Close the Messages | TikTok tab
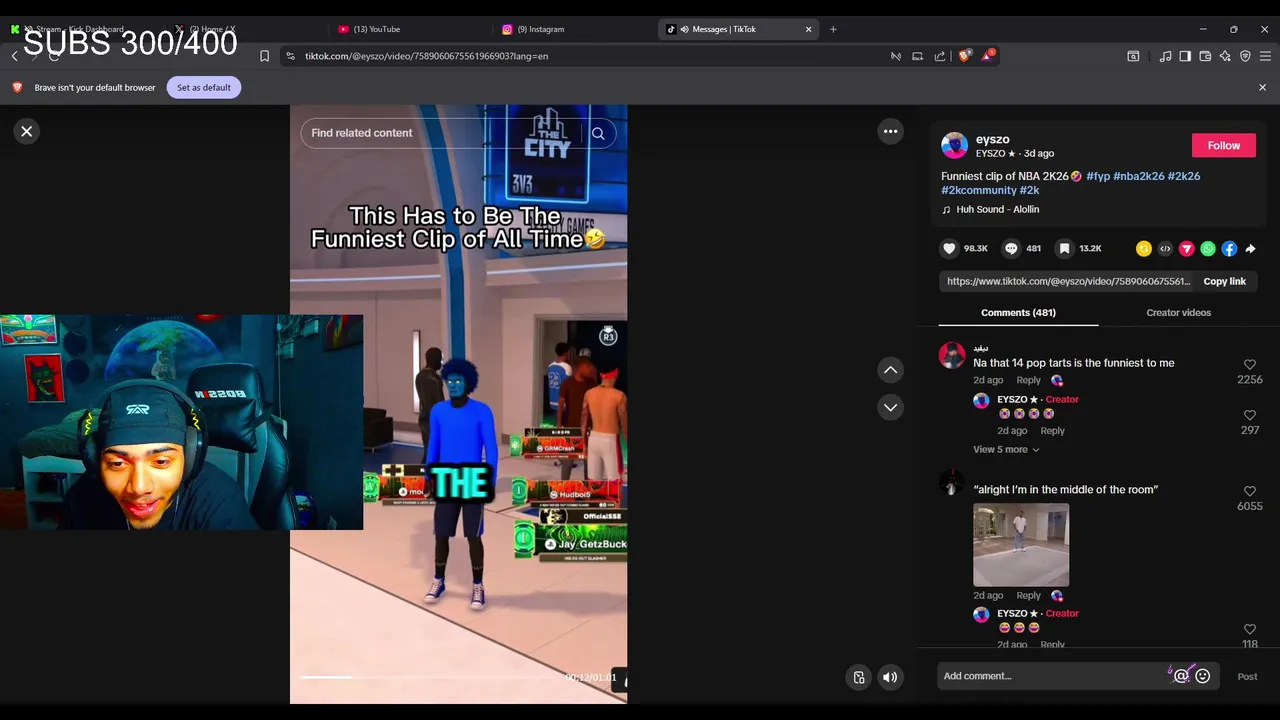Screen dimensions: 1280x720 point(809,29)
